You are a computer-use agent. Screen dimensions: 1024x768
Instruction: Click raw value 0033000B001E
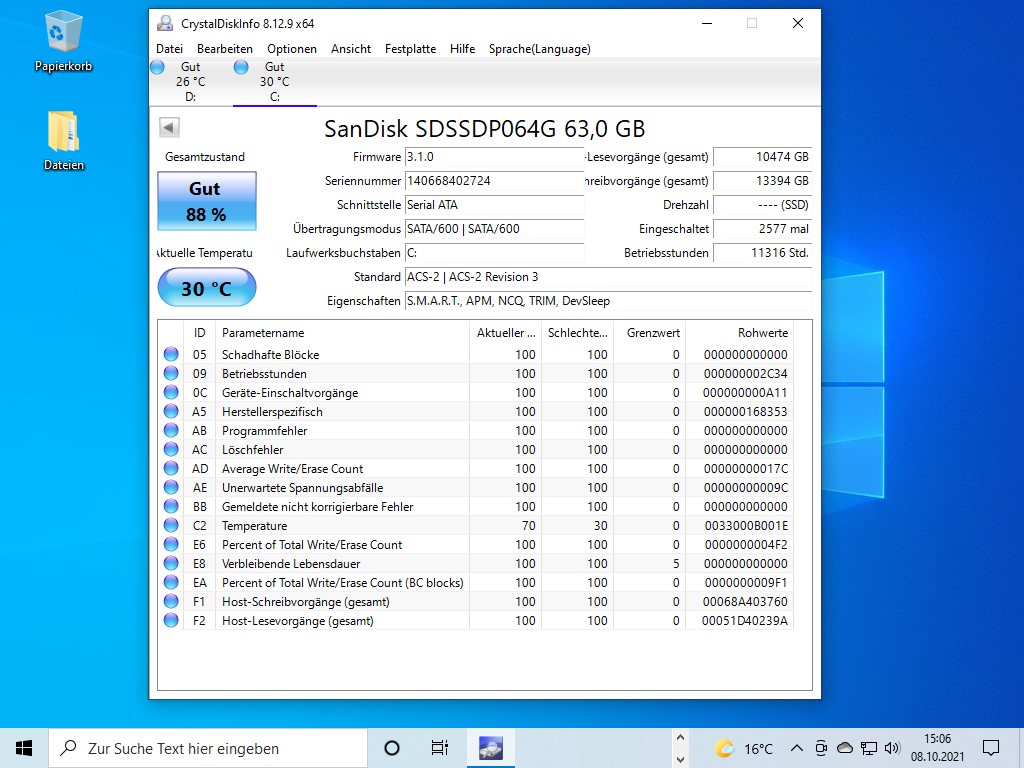pos(746,526)
